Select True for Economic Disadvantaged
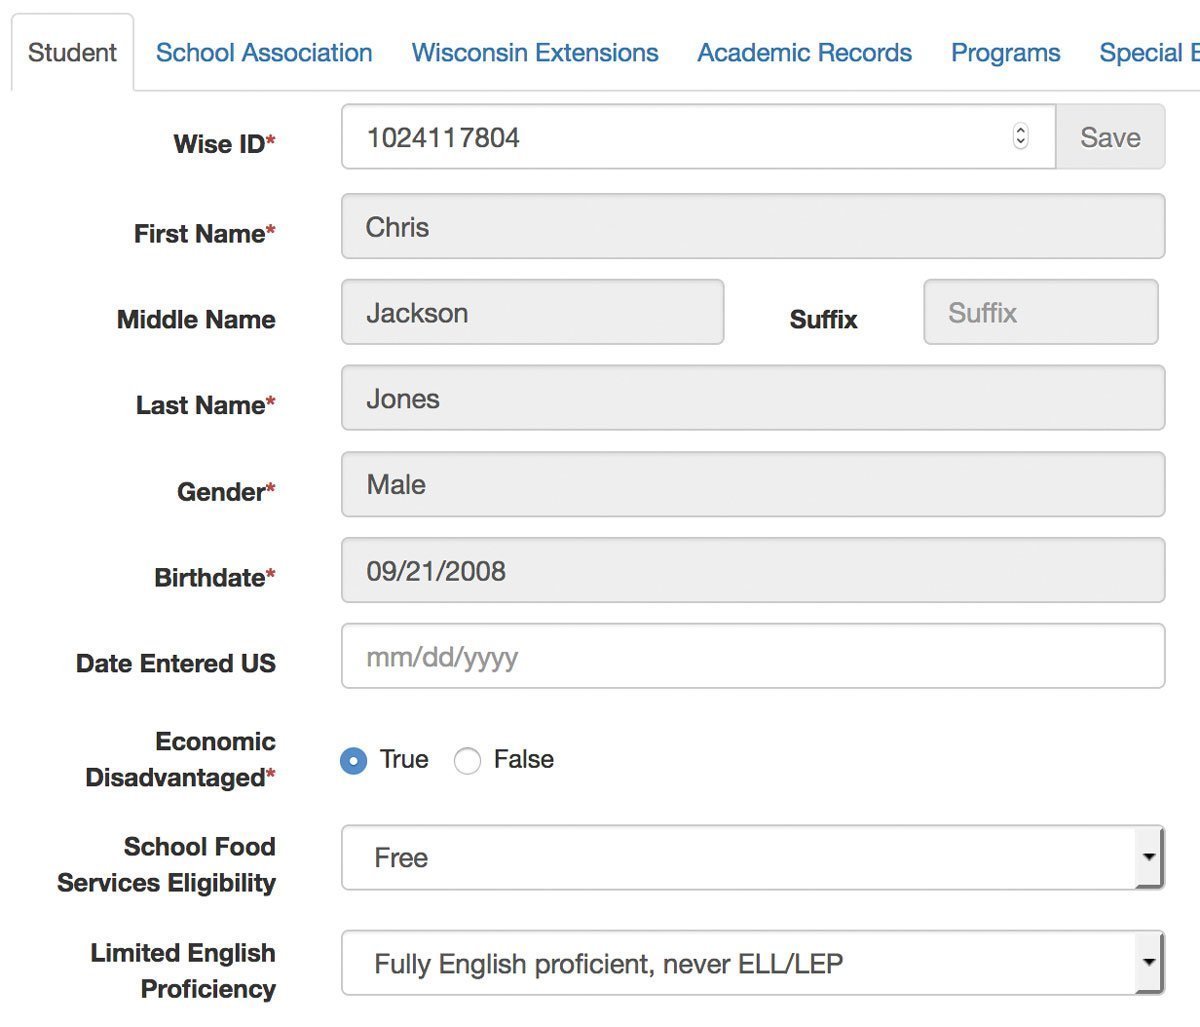1200x1027 pixels. 353,761
